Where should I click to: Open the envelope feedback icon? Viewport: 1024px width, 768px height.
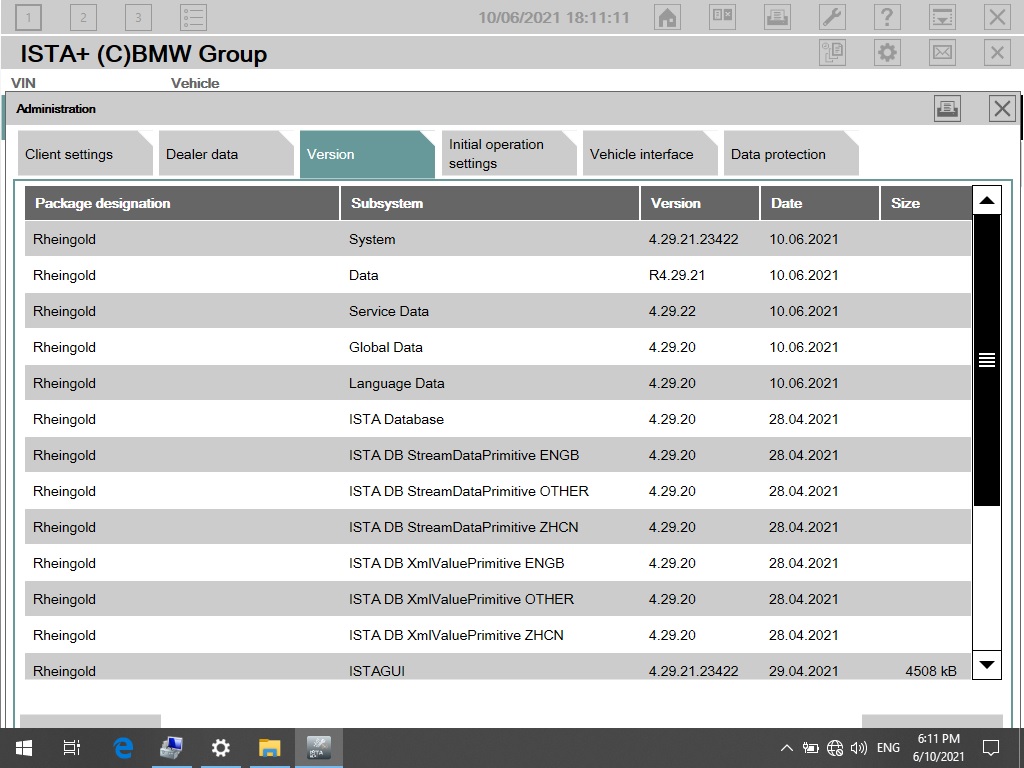[942, 52]
